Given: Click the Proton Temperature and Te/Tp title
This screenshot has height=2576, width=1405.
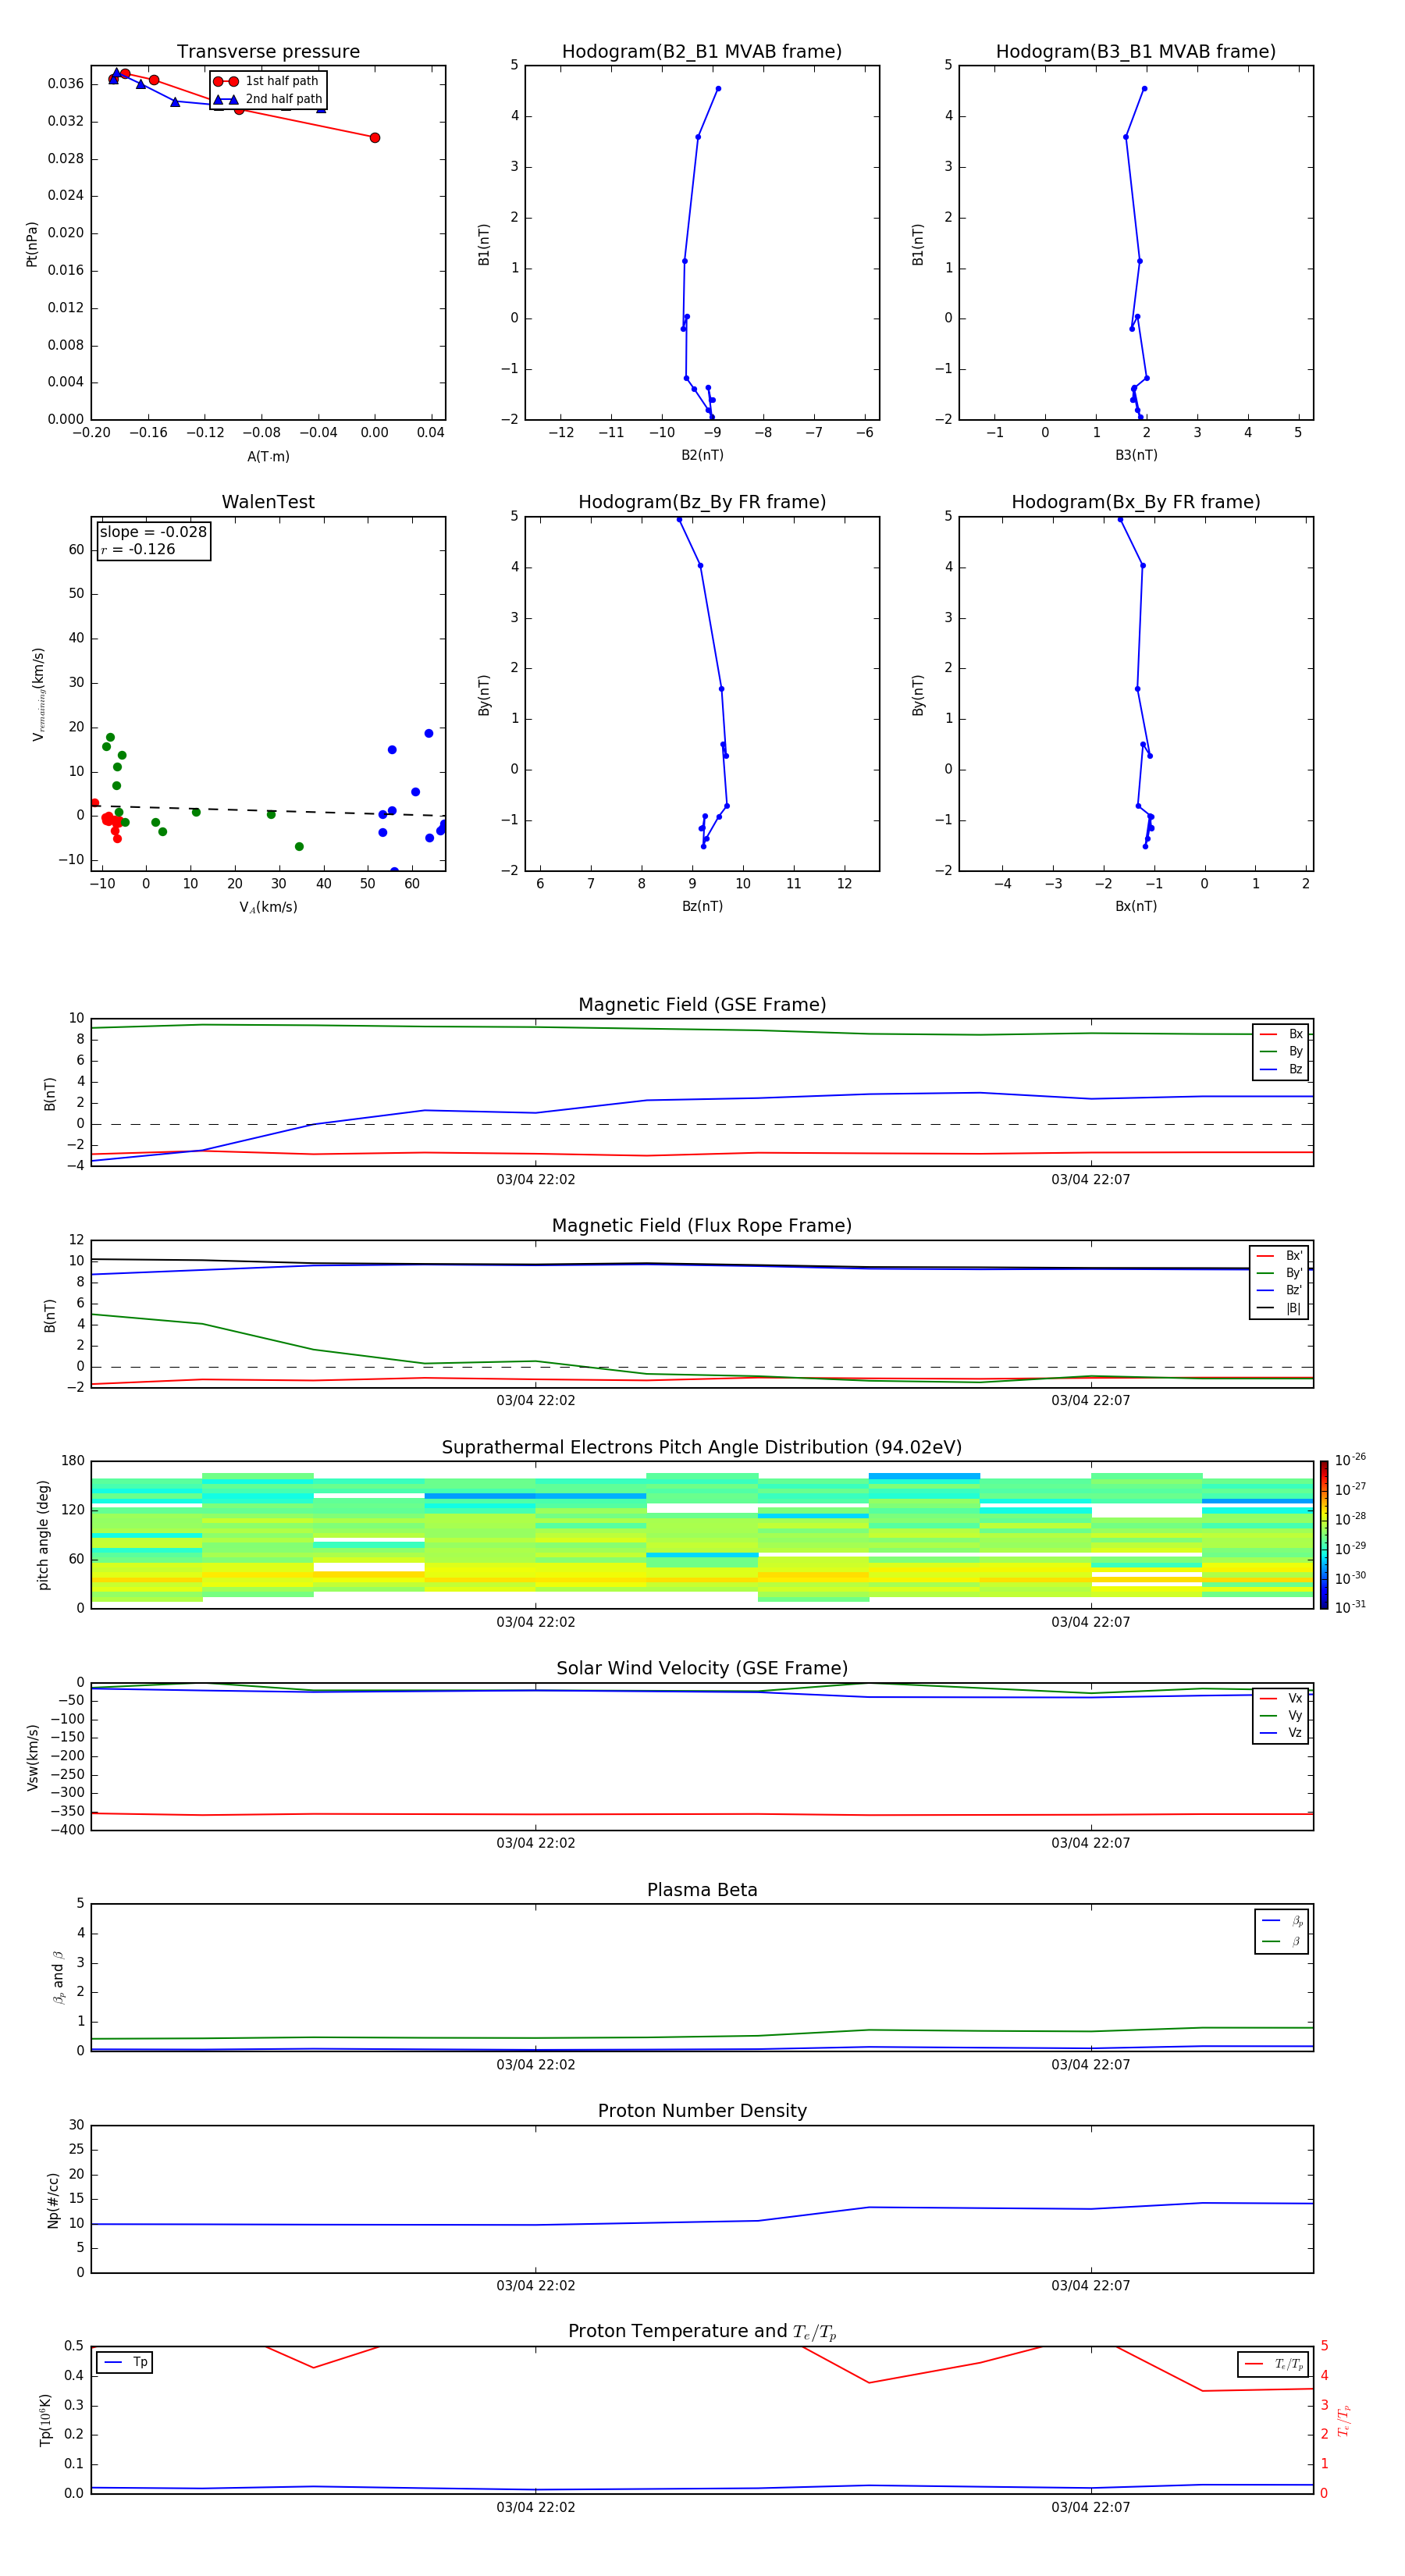Looking at the screenshot, I should pos(702,2332).
